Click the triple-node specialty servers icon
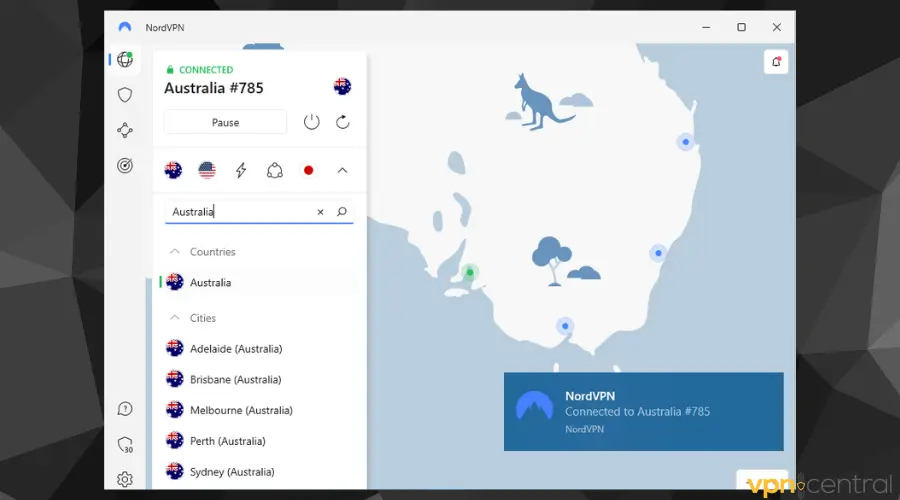900x500 pixels. coord(274,170)
